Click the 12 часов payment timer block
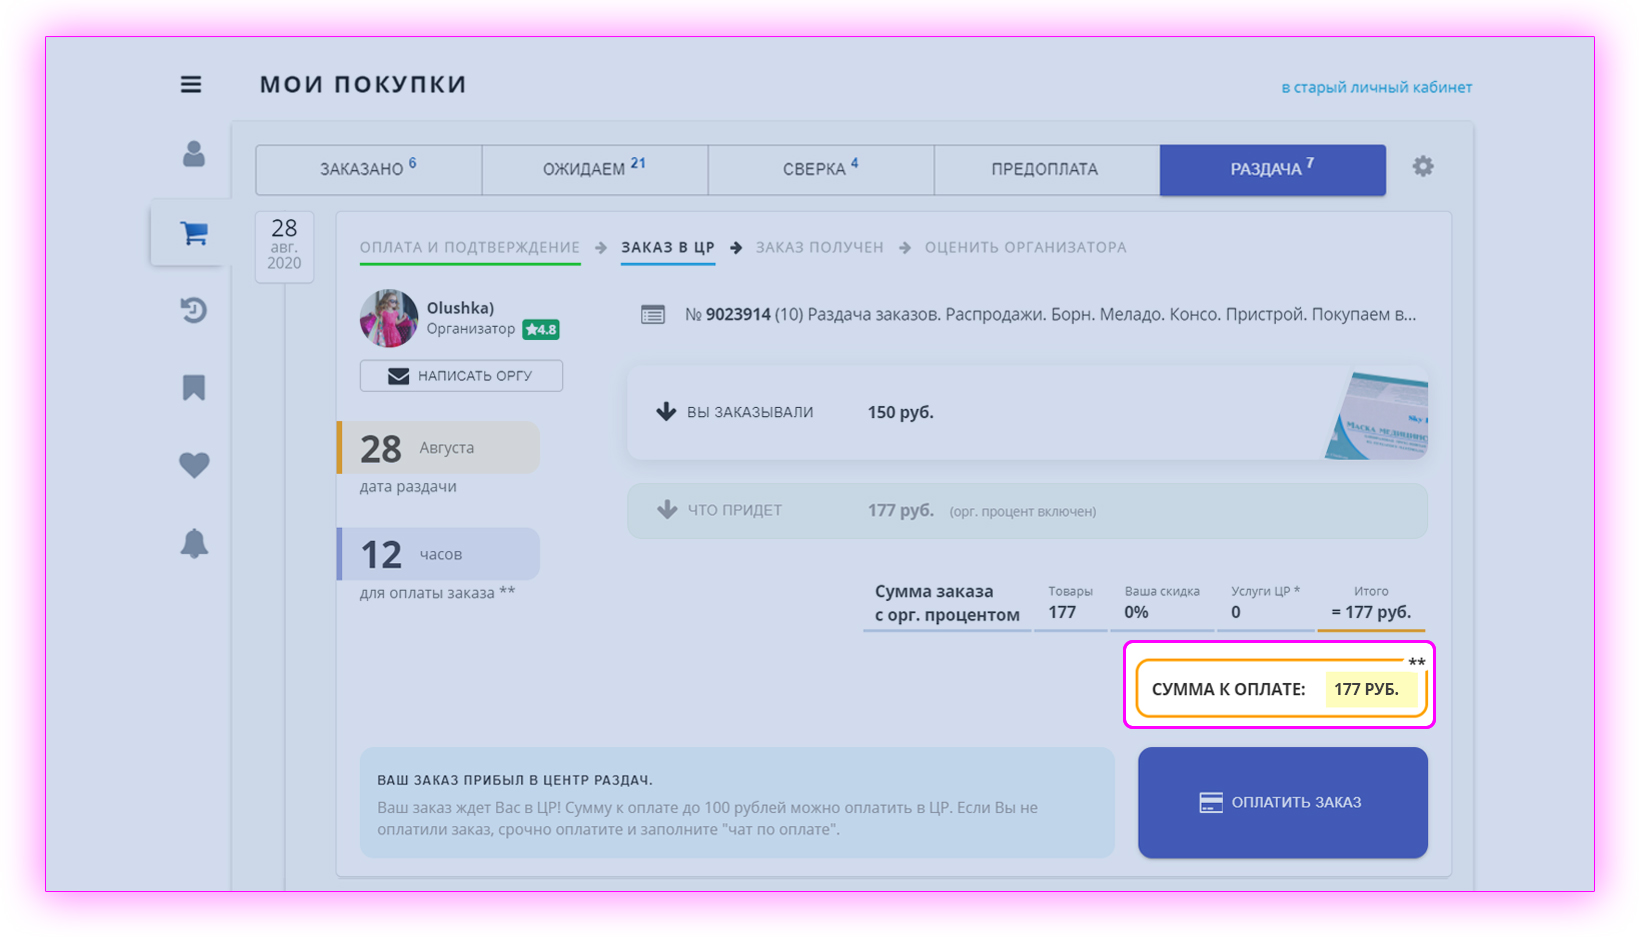This screenshot has width=1639, height=937. pos(439,554)
